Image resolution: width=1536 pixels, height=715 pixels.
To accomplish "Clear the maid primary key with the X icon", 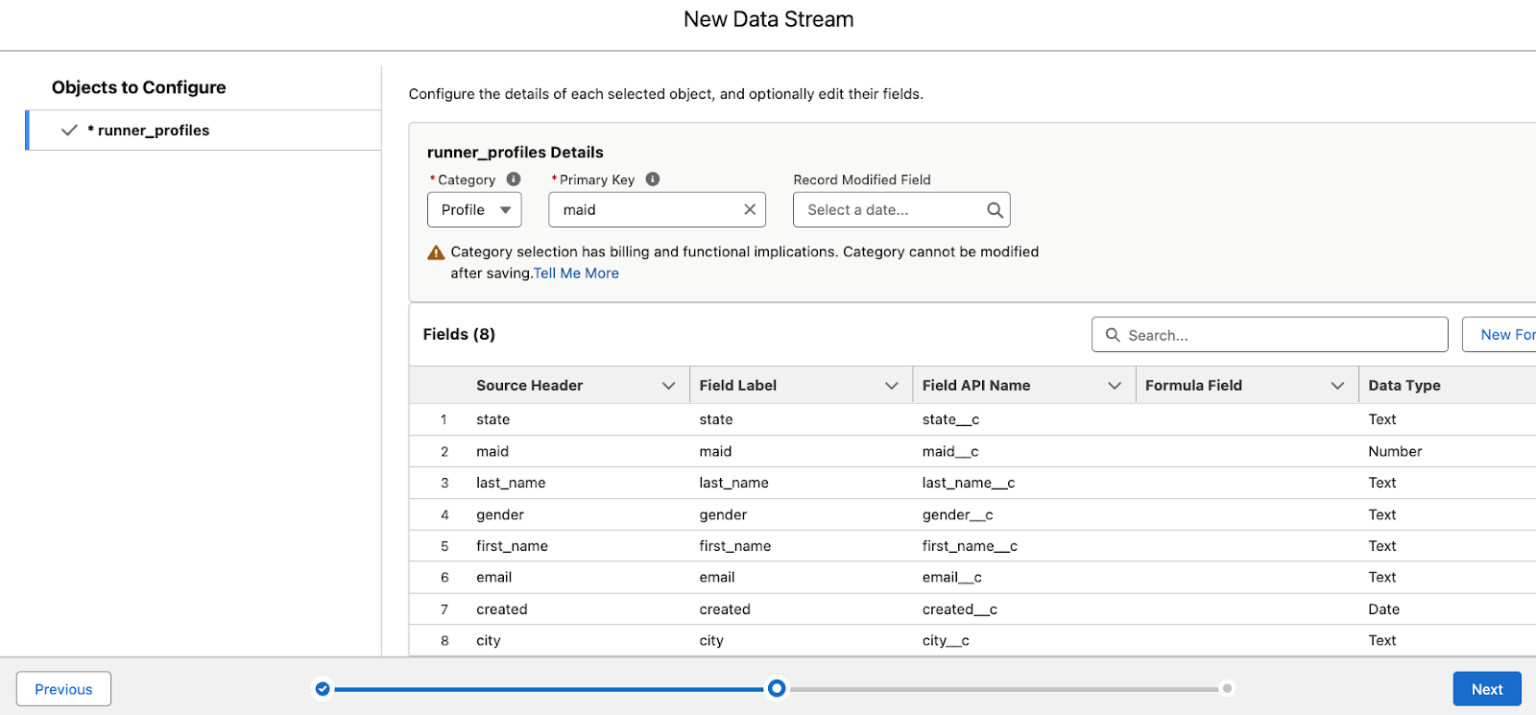I will tap(749, 209).
